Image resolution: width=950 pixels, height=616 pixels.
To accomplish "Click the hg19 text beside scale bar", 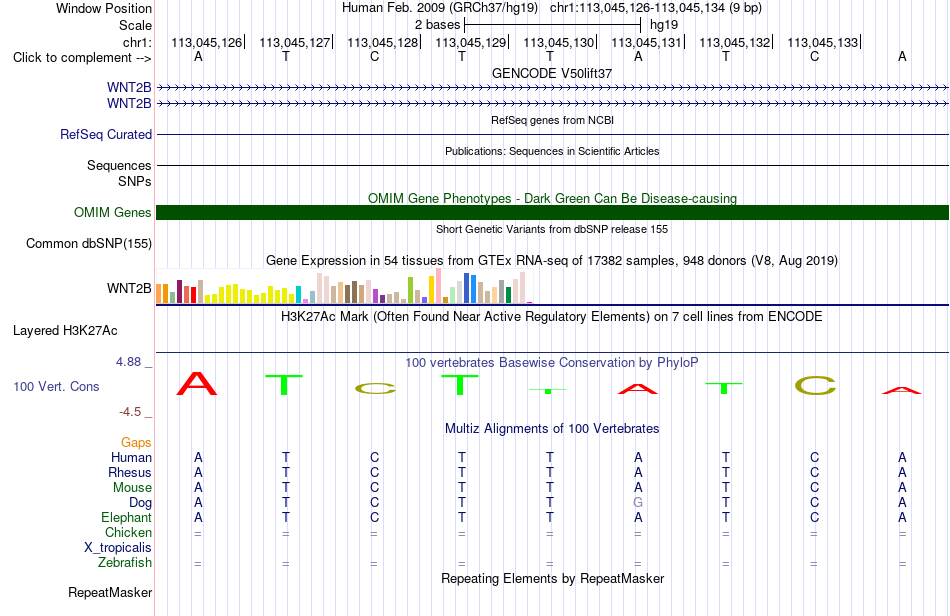I will coord(663,25).
